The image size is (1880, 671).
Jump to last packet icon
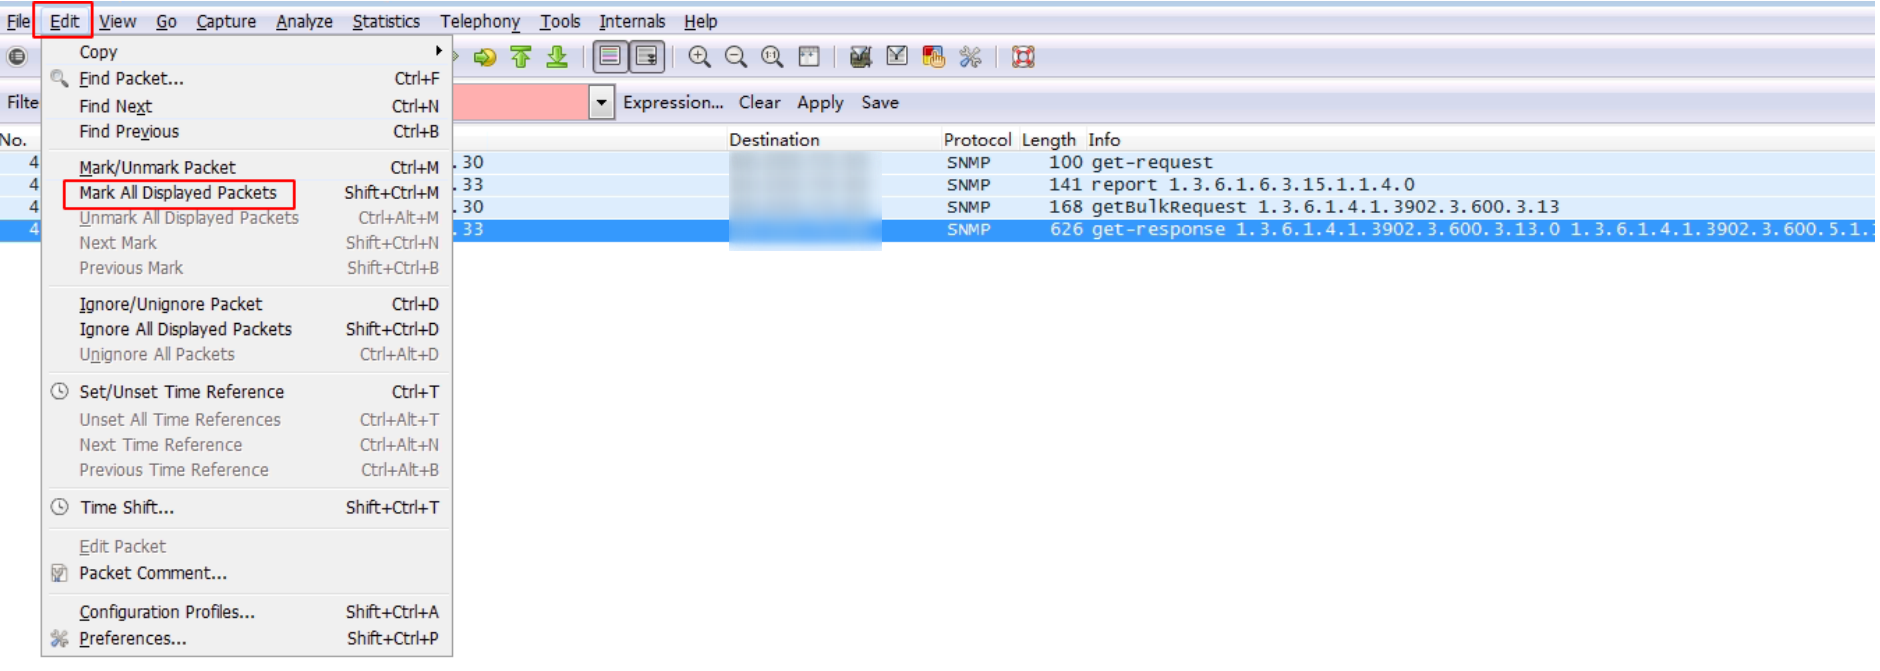point(557,57)
